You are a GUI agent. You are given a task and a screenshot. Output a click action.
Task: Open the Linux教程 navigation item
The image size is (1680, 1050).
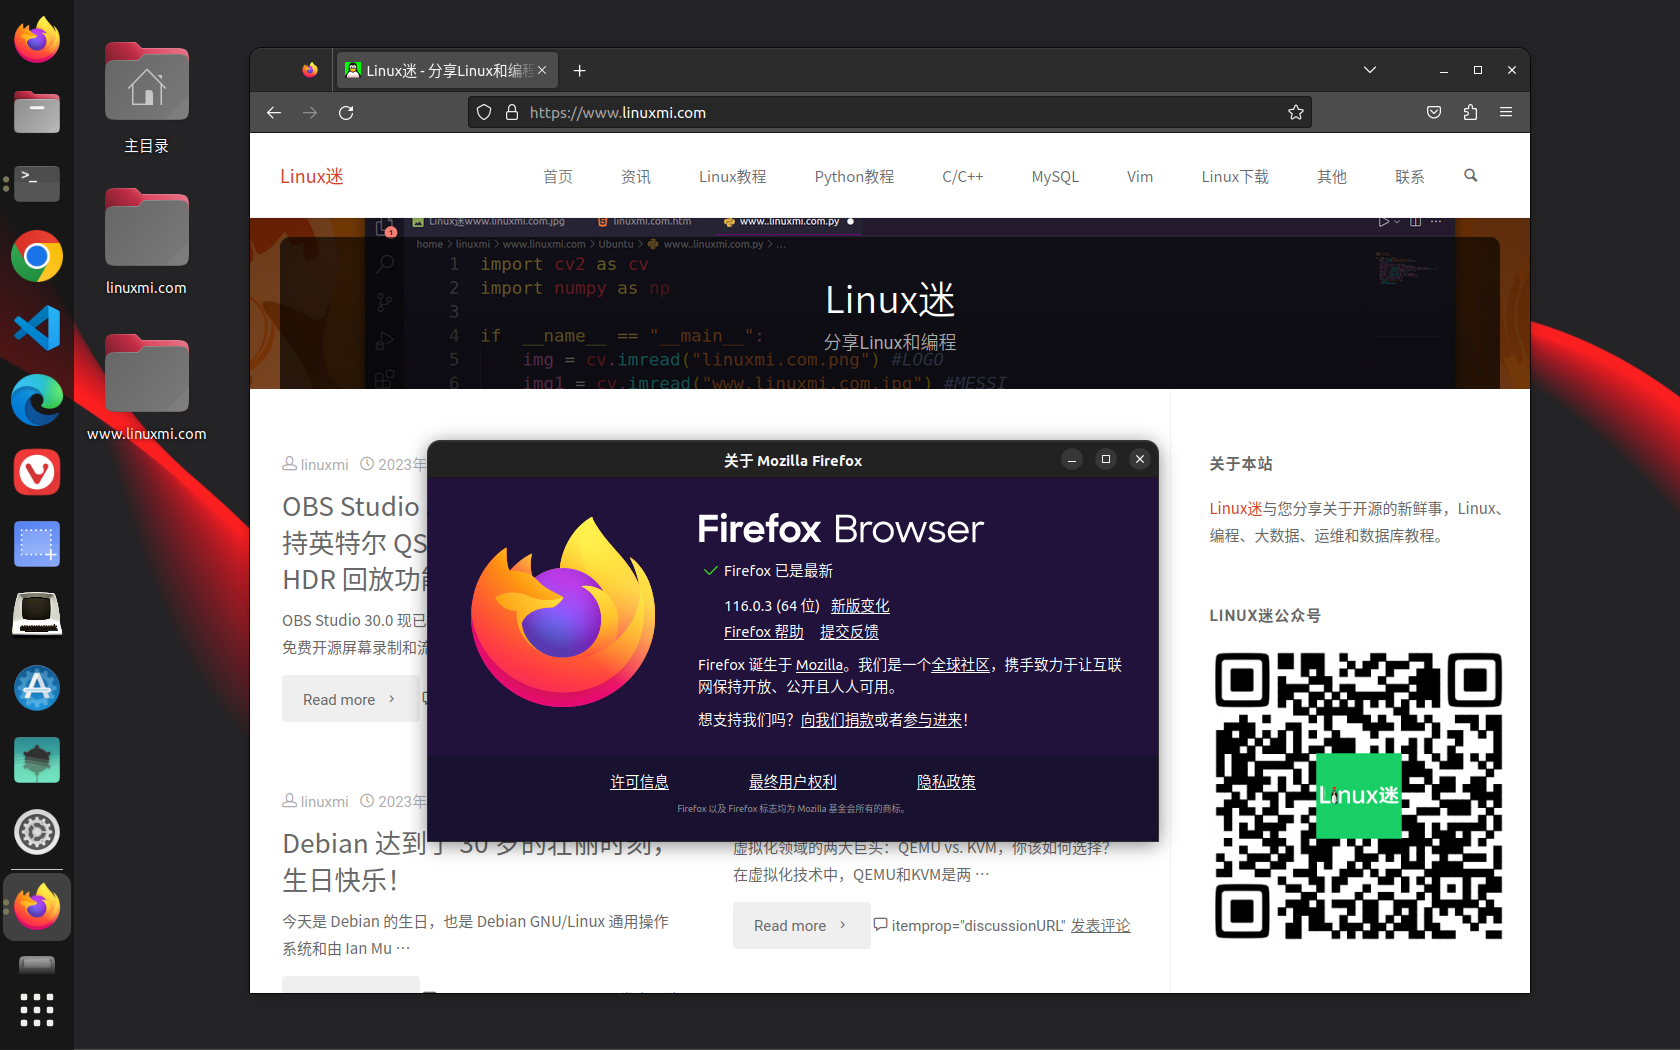(x=733, y=177)
